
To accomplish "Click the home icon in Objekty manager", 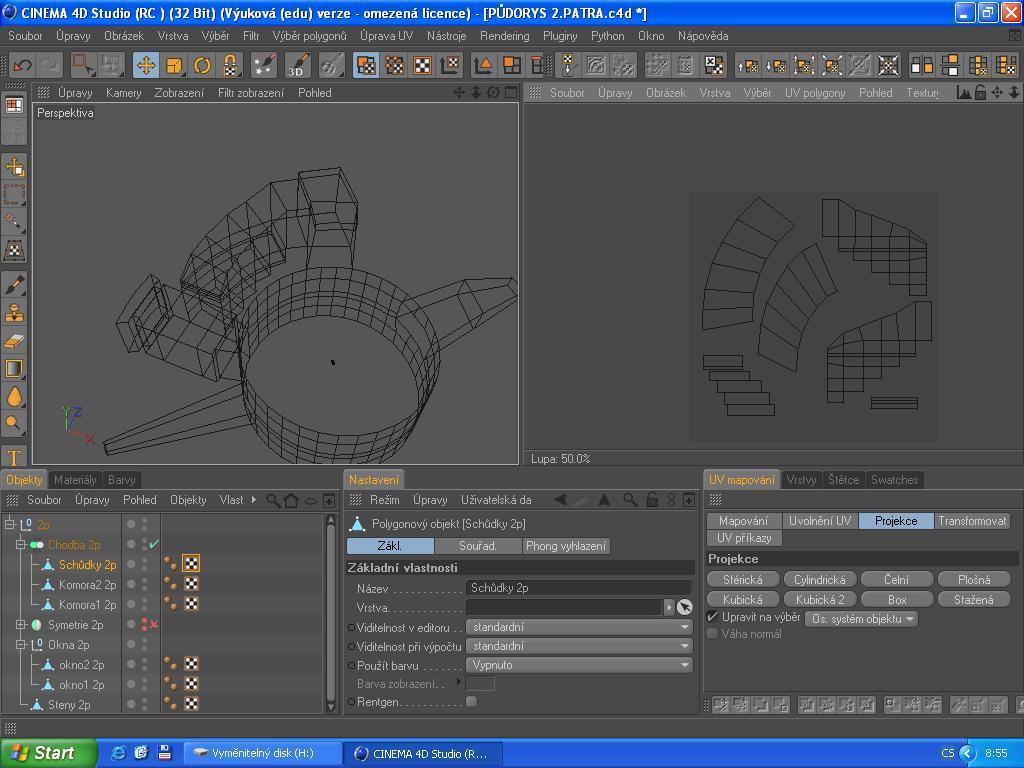I will coord(291,501).
